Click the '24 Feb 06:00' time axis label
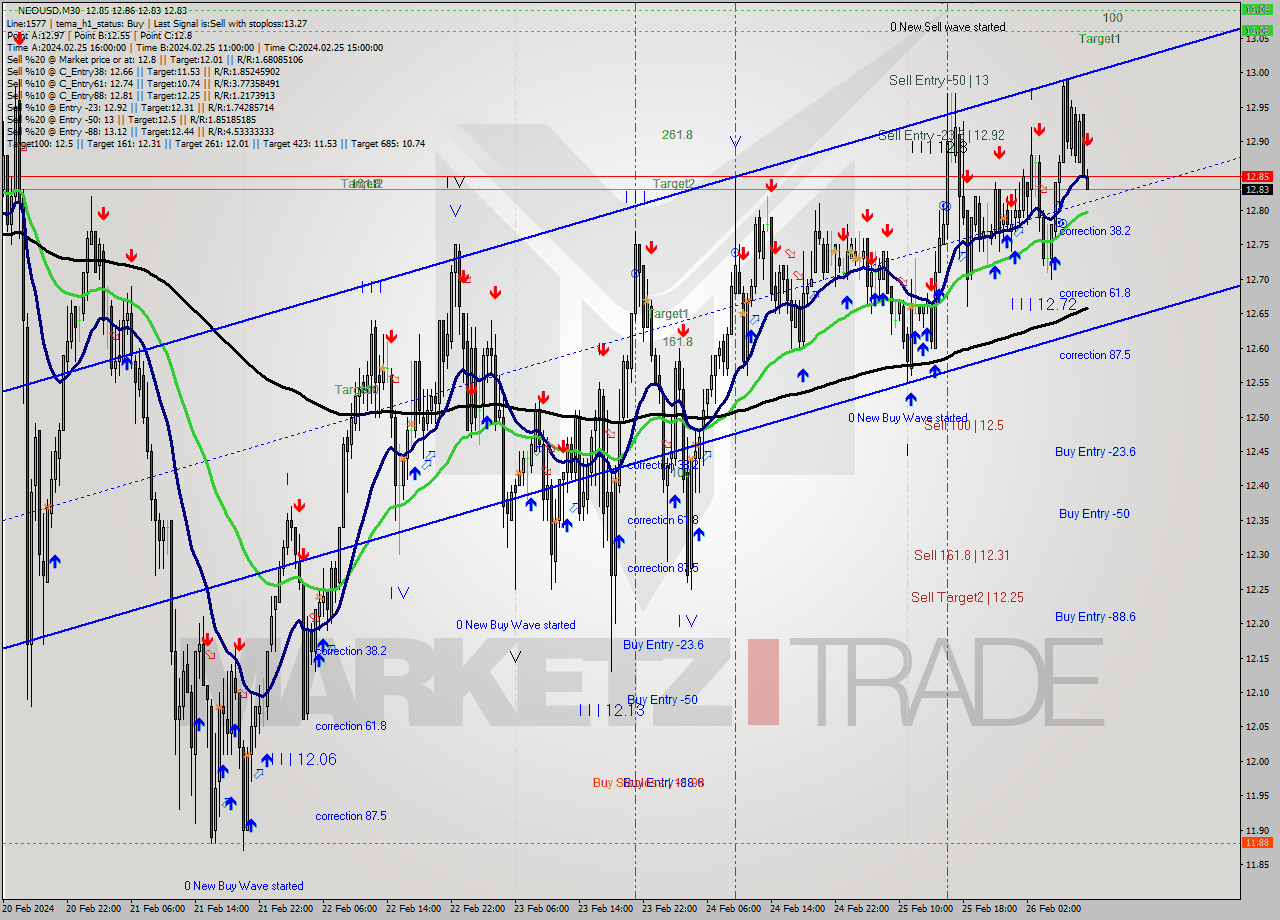The height and width of the screenshot is (920, 1280). point(735,909)
